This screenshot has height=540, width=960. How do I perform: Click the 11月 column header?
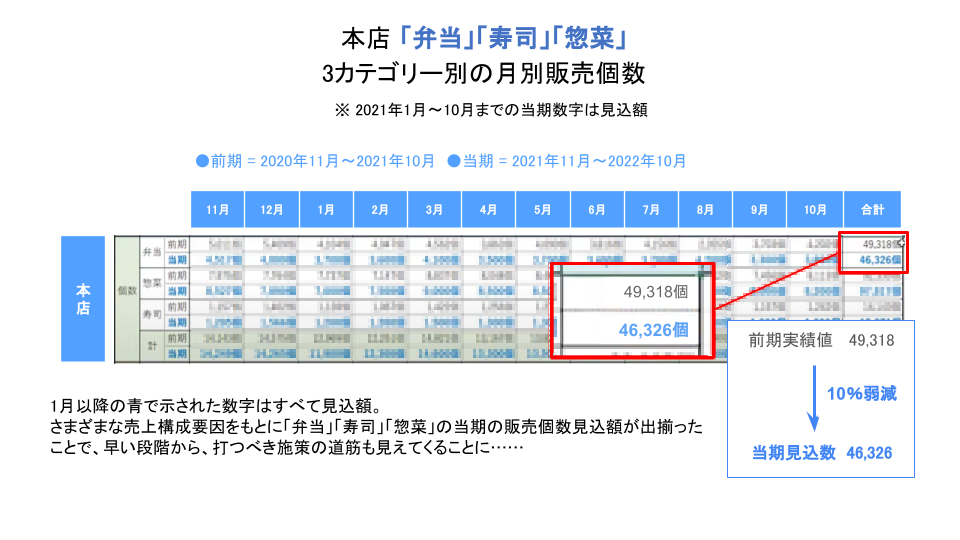click(217, 209)
